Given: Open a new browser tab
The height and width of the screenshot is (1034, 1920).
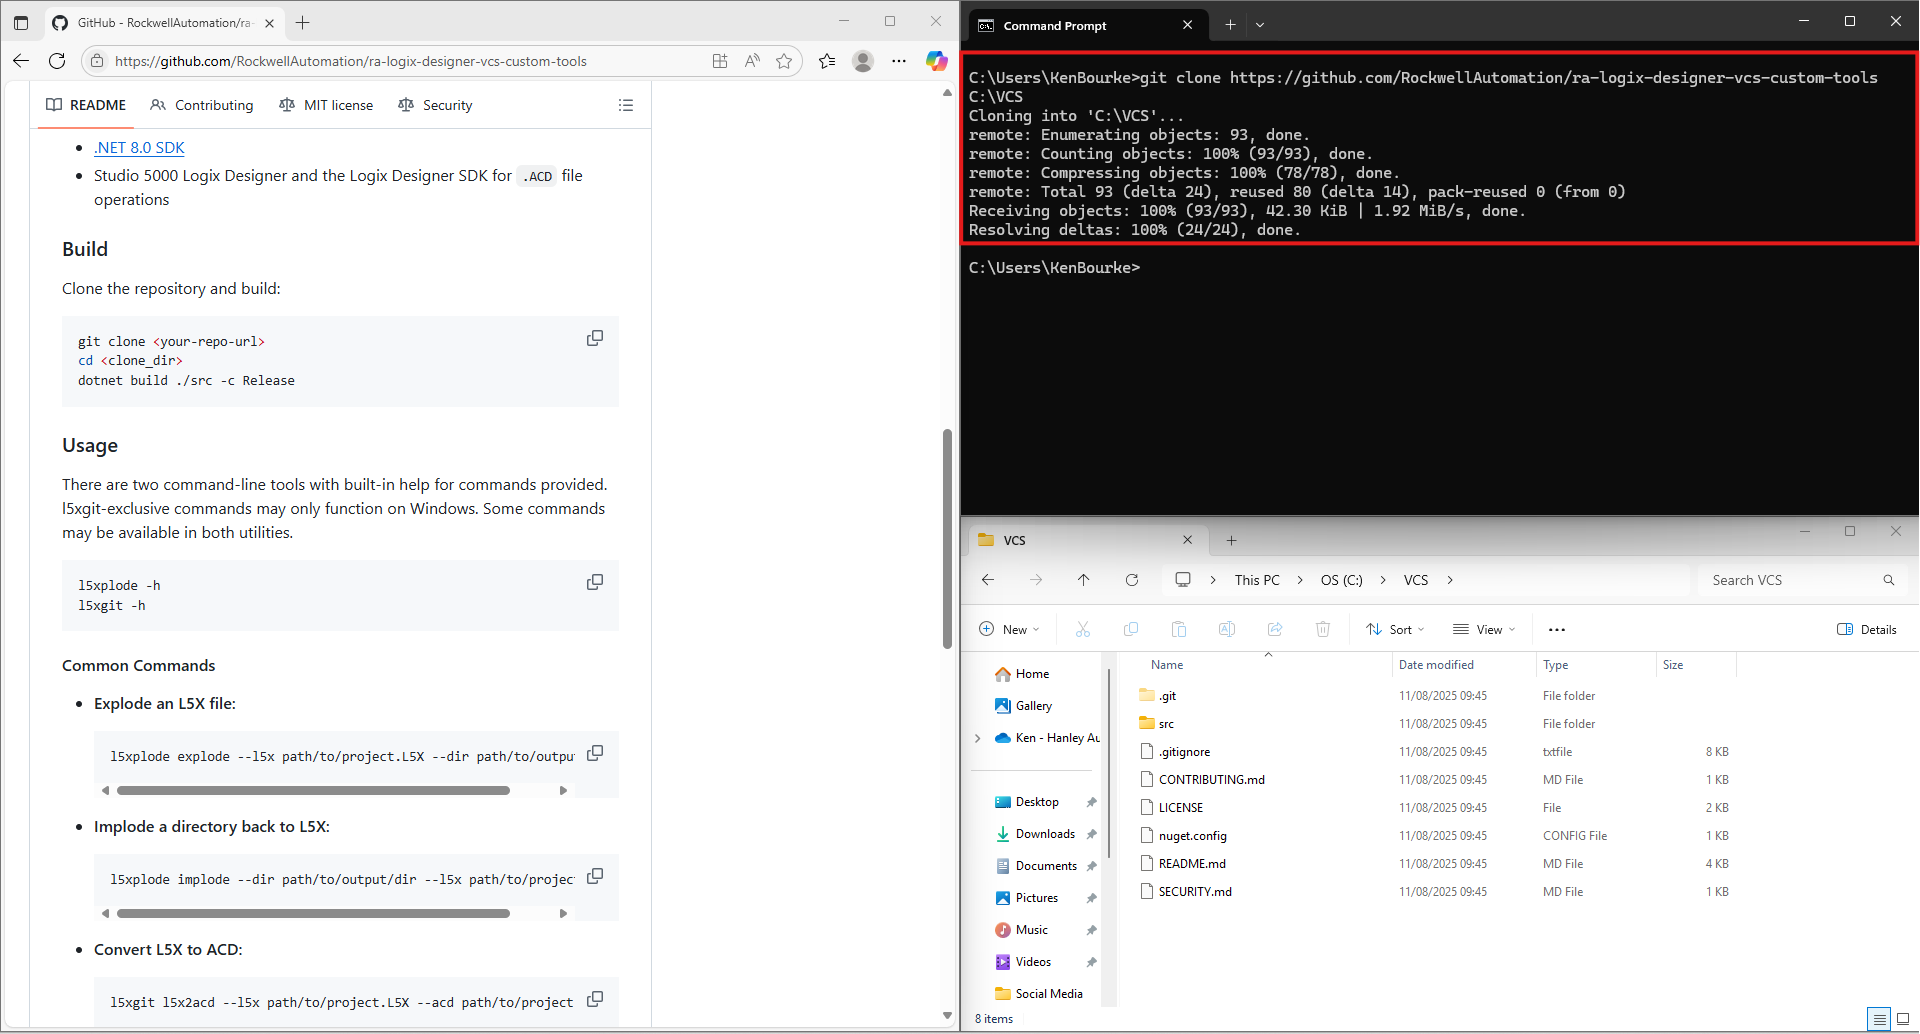Looking at the screenshot, I should pos(303,22).
